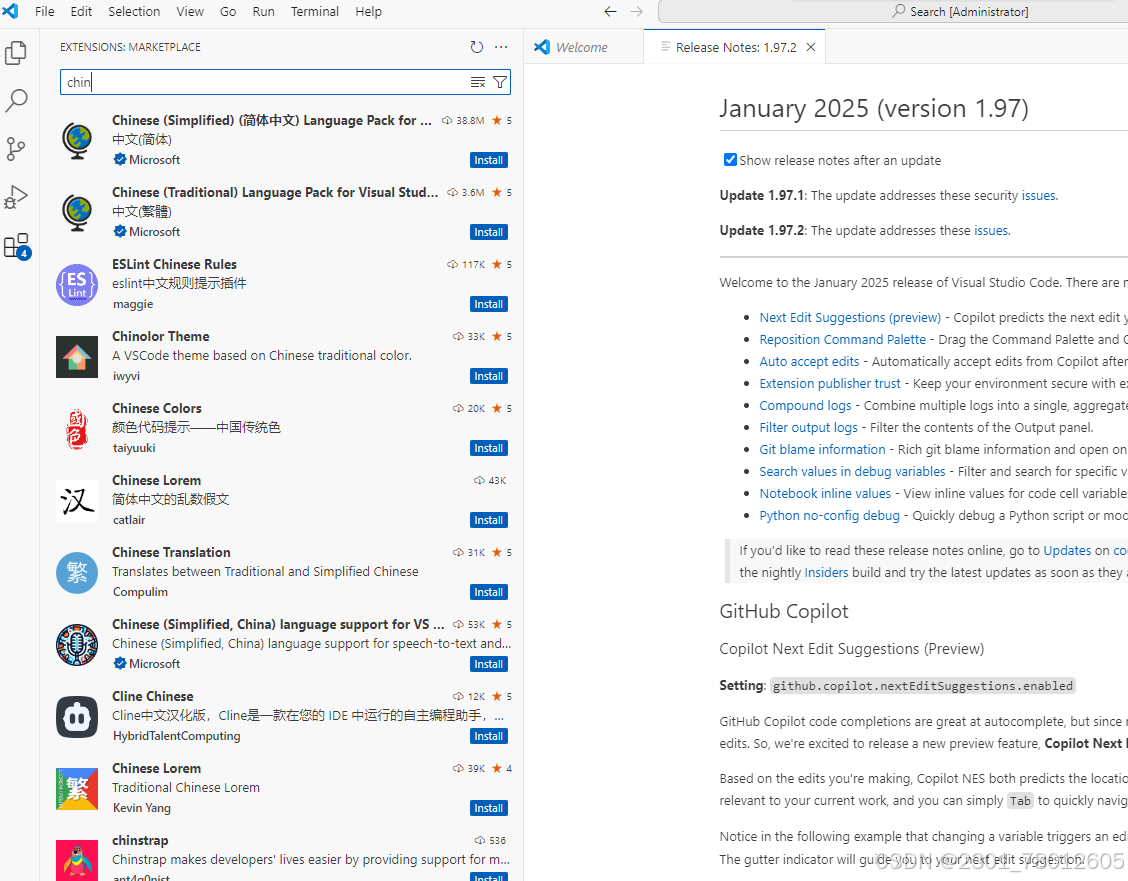Open the Explorer view in activity bar
The image size is (1128, 881).
coord(16,53)
